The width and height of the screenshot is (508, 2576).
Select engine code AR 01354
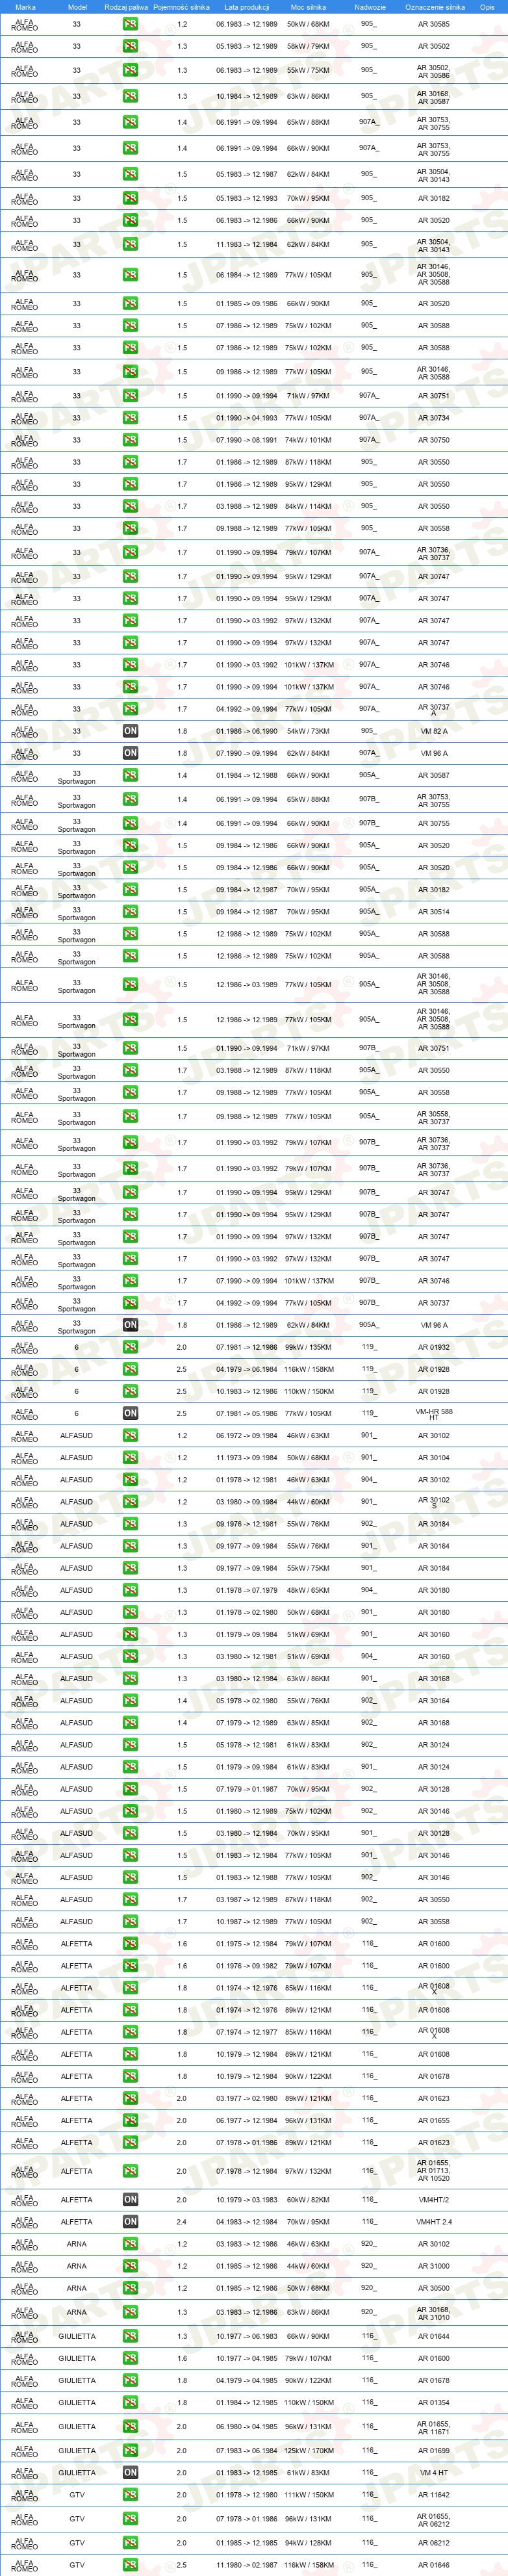434,2402
